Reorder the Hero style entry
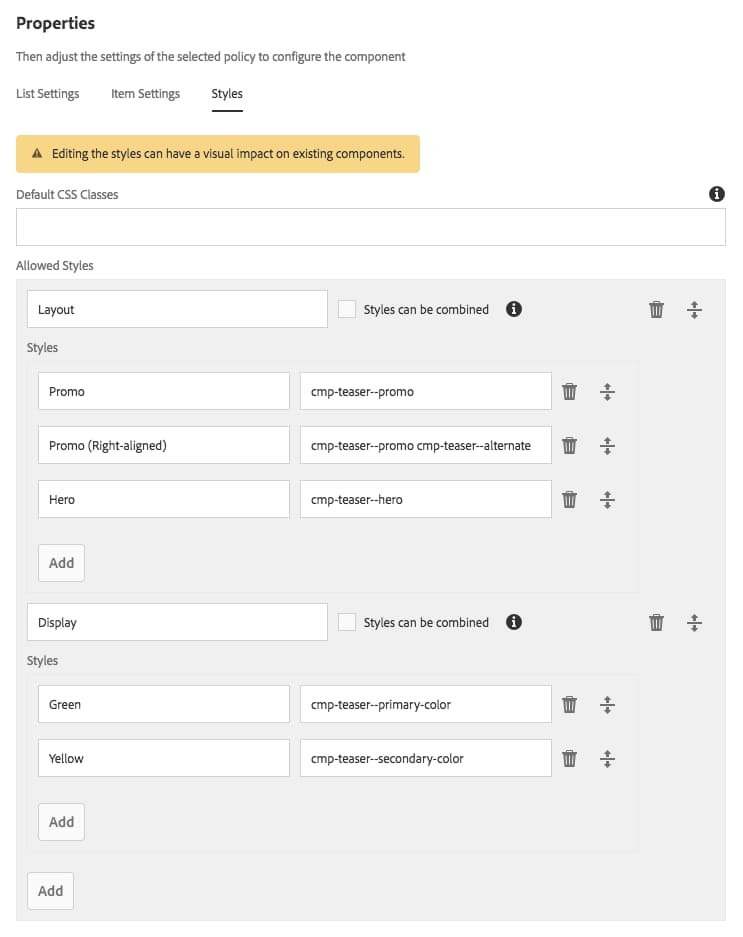 point(607,499)
